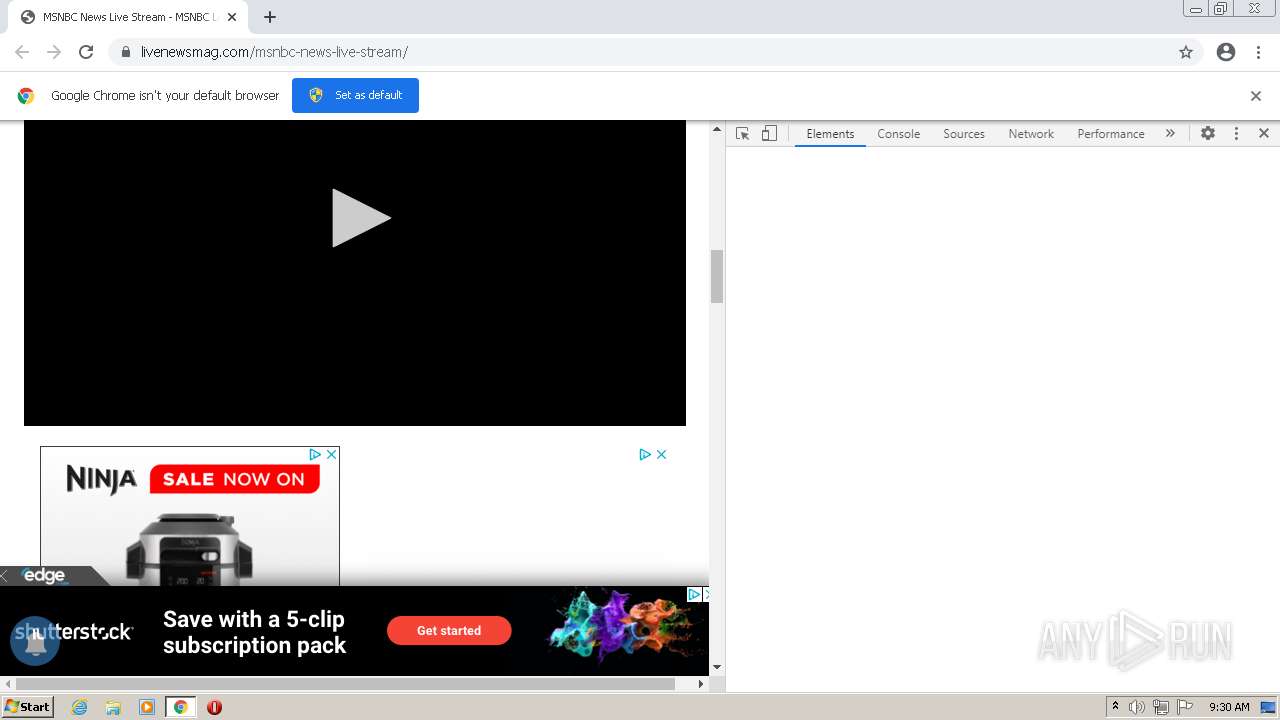Dismiss the default browser notification bar
Screen dimensions: 1280x720
[x=1256, y=96]
